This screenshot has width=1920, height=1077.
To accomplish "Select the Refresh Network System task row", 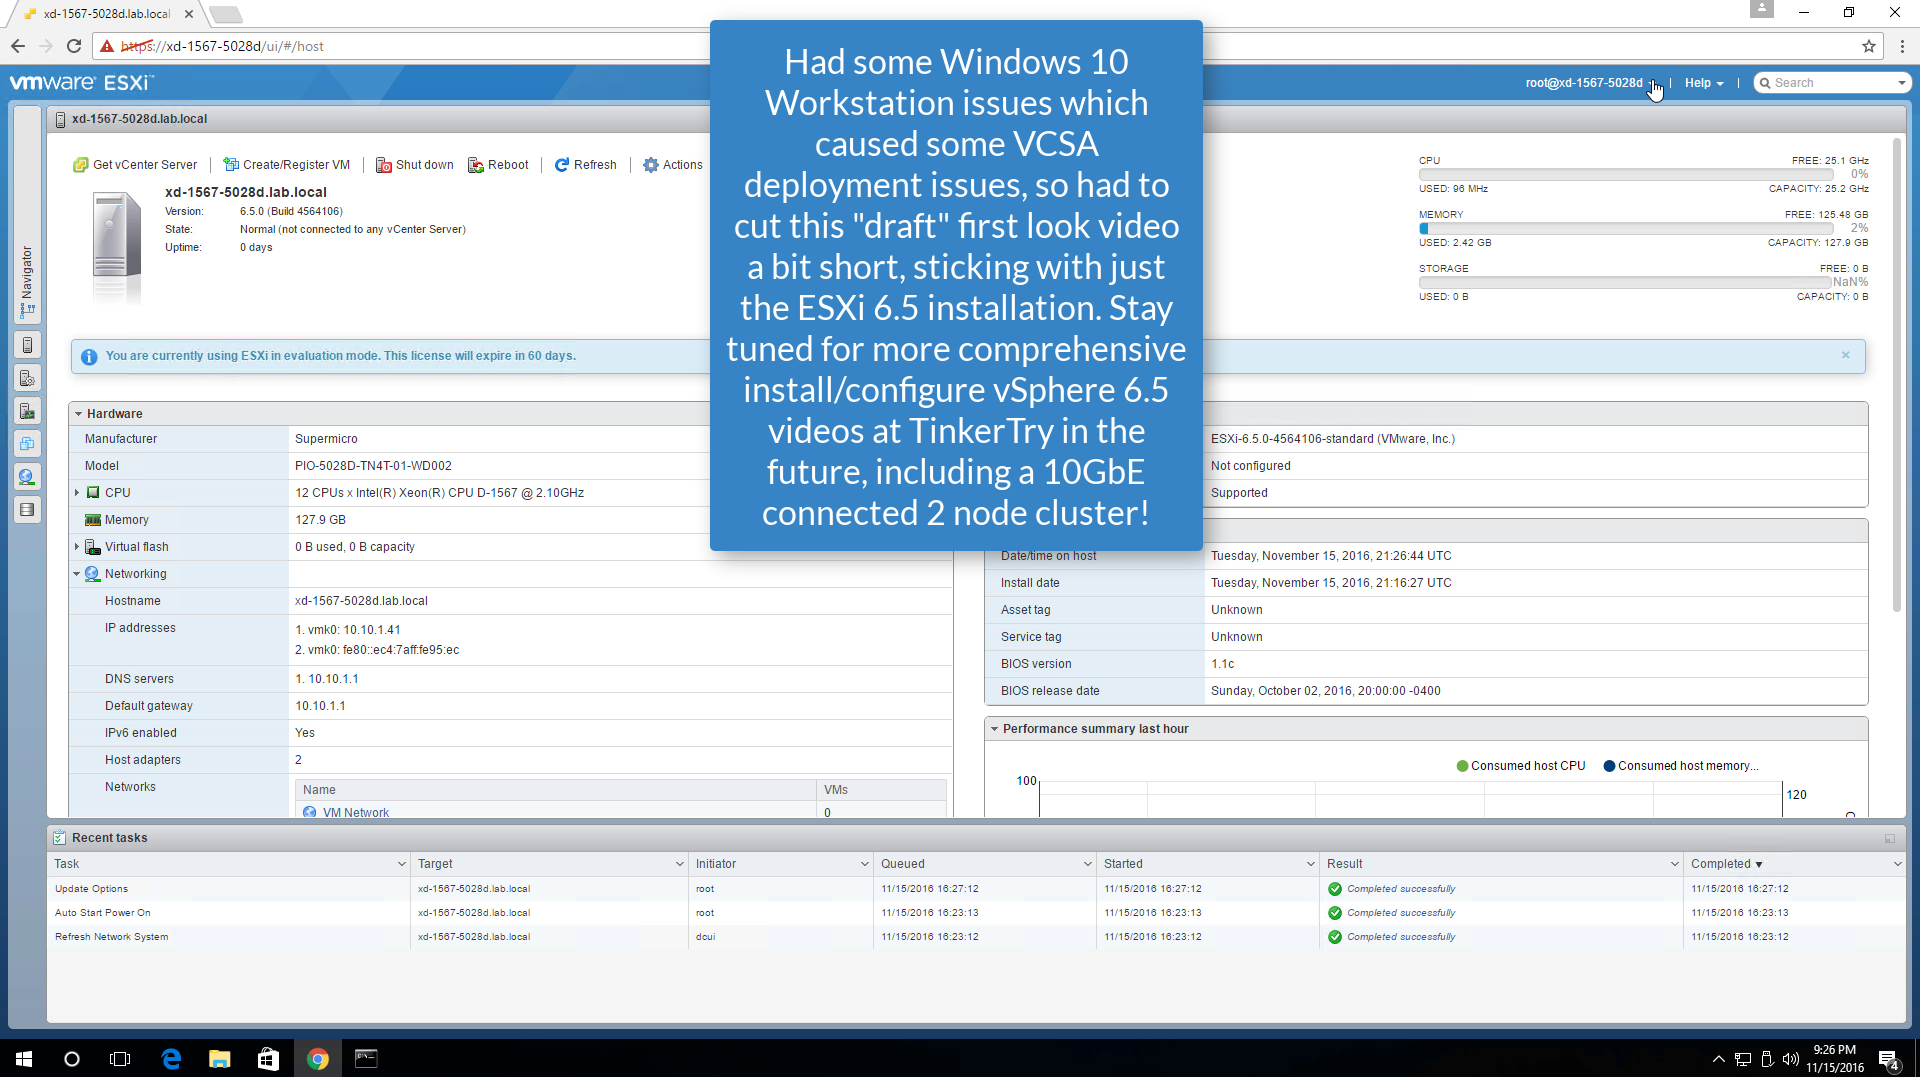I will tap(976, 937).
